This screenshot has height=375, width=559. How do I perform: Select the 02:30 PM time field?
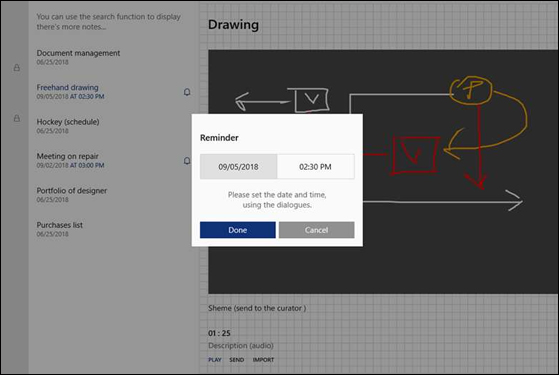pos(316,166)
